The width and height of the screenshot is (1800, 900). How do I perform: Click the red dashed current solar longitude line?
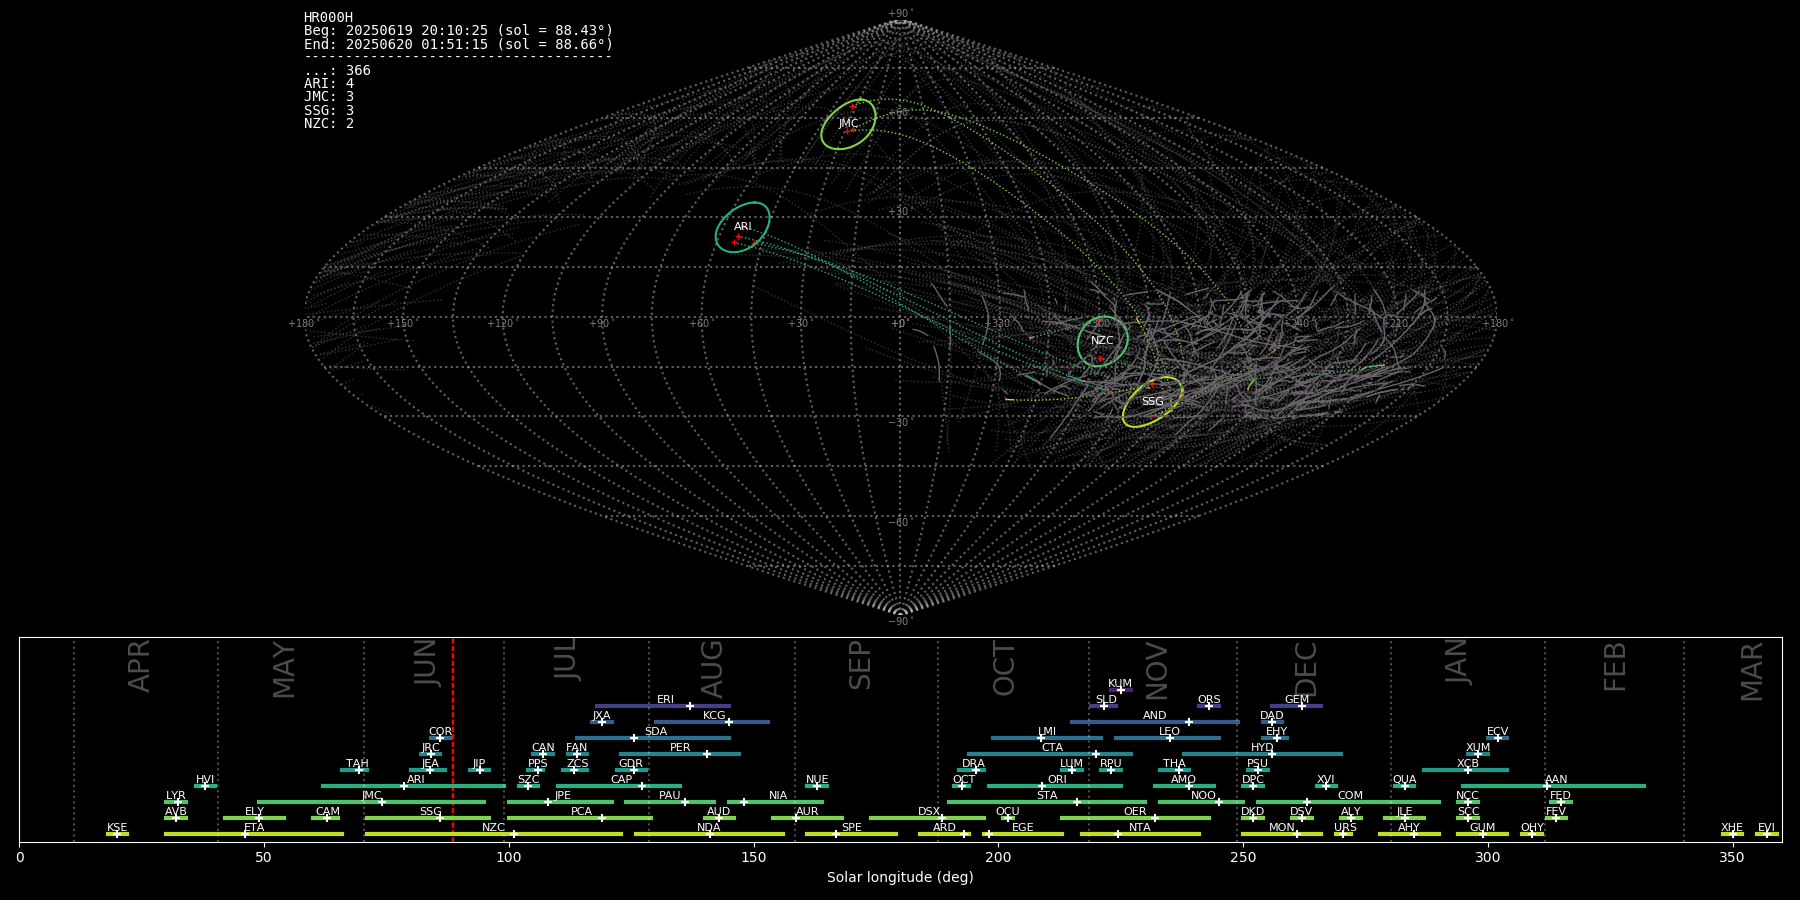(453, 740)
